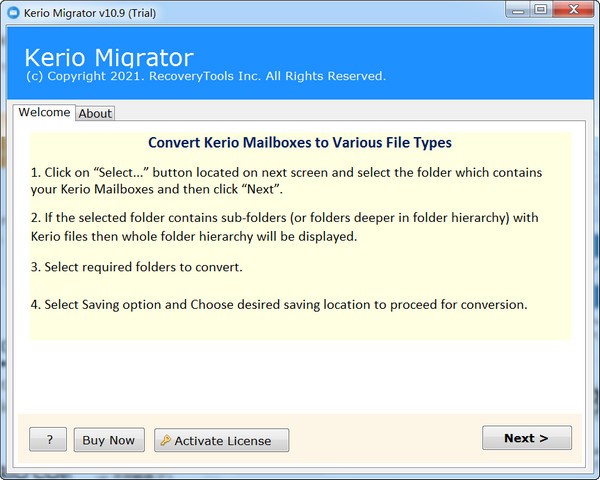Image resolution: width=600 pixels, height=480 pixels.
Task: Switch to the Welcome tab
Action: [x=43, y=113]
